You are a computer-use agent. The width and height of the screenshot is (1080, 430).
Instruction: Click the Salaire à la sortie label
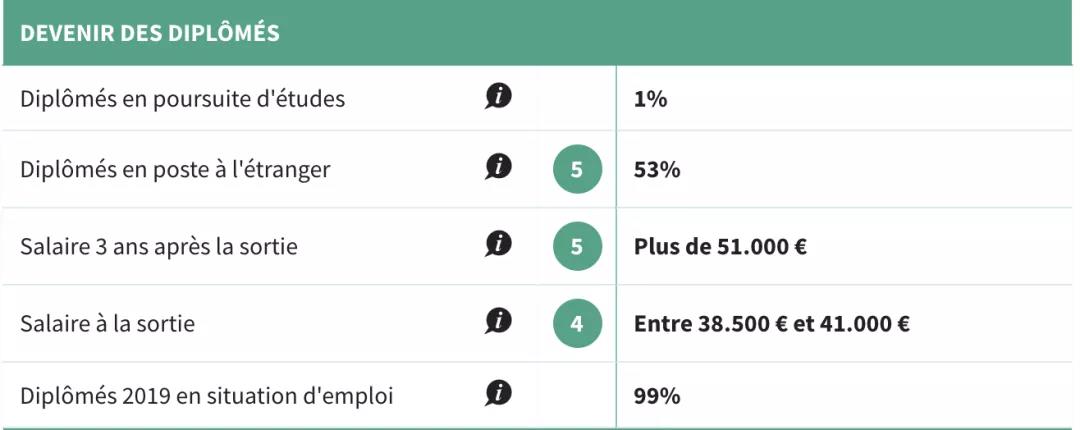point(107,323)
